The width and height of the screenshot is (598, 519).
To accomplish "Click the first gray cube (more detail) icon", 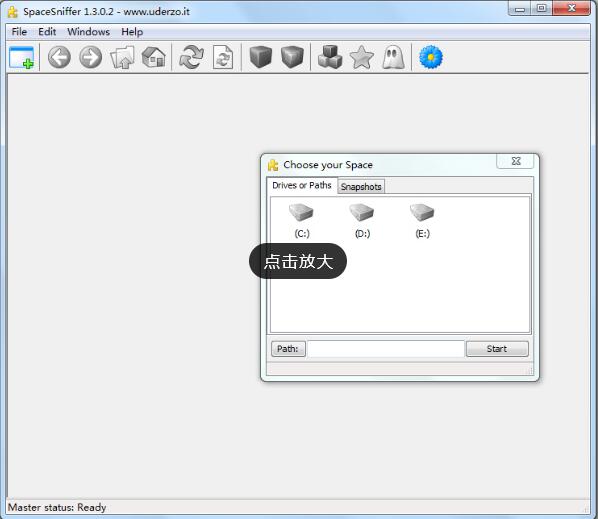I will pyautogui.click(x=261, y=57).
